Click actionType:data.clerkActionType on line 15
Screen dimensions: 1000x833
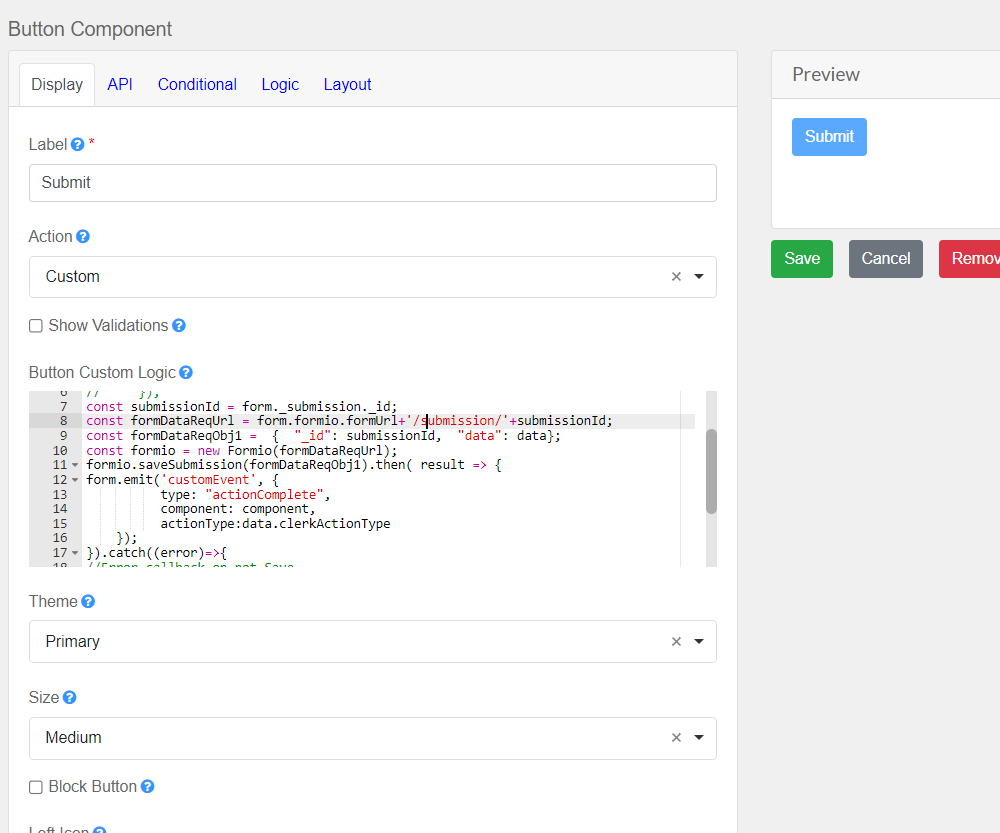tap(276, 524)
